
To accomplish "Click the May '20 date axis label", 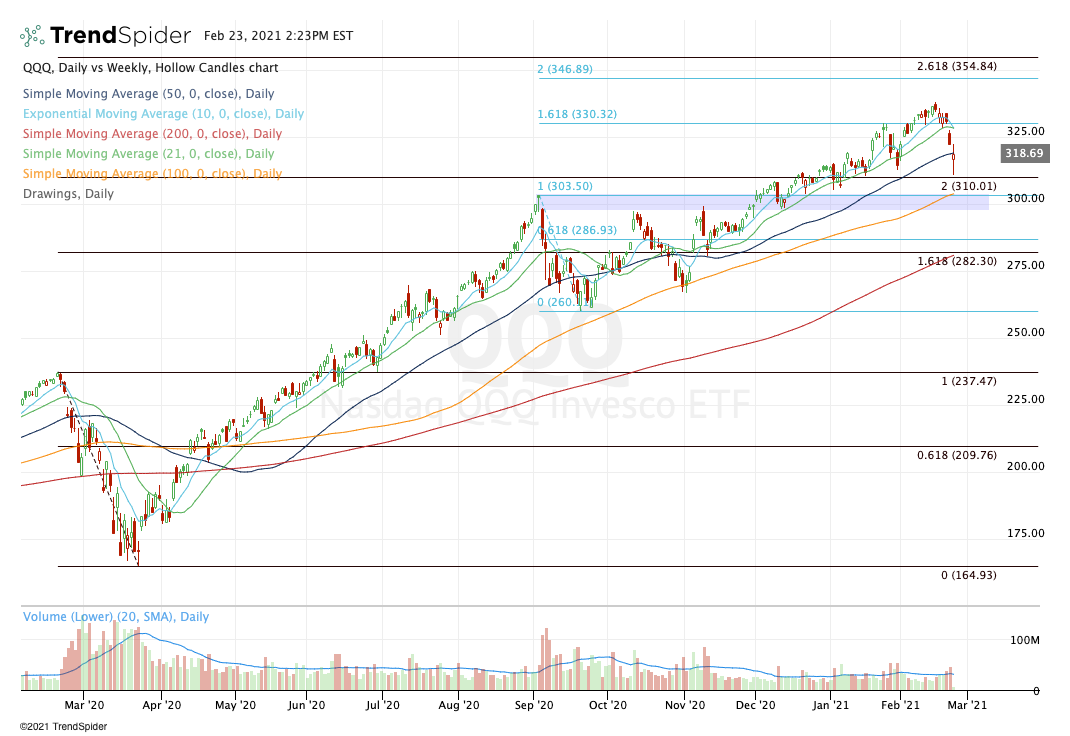I will click(x=235, y=705).
